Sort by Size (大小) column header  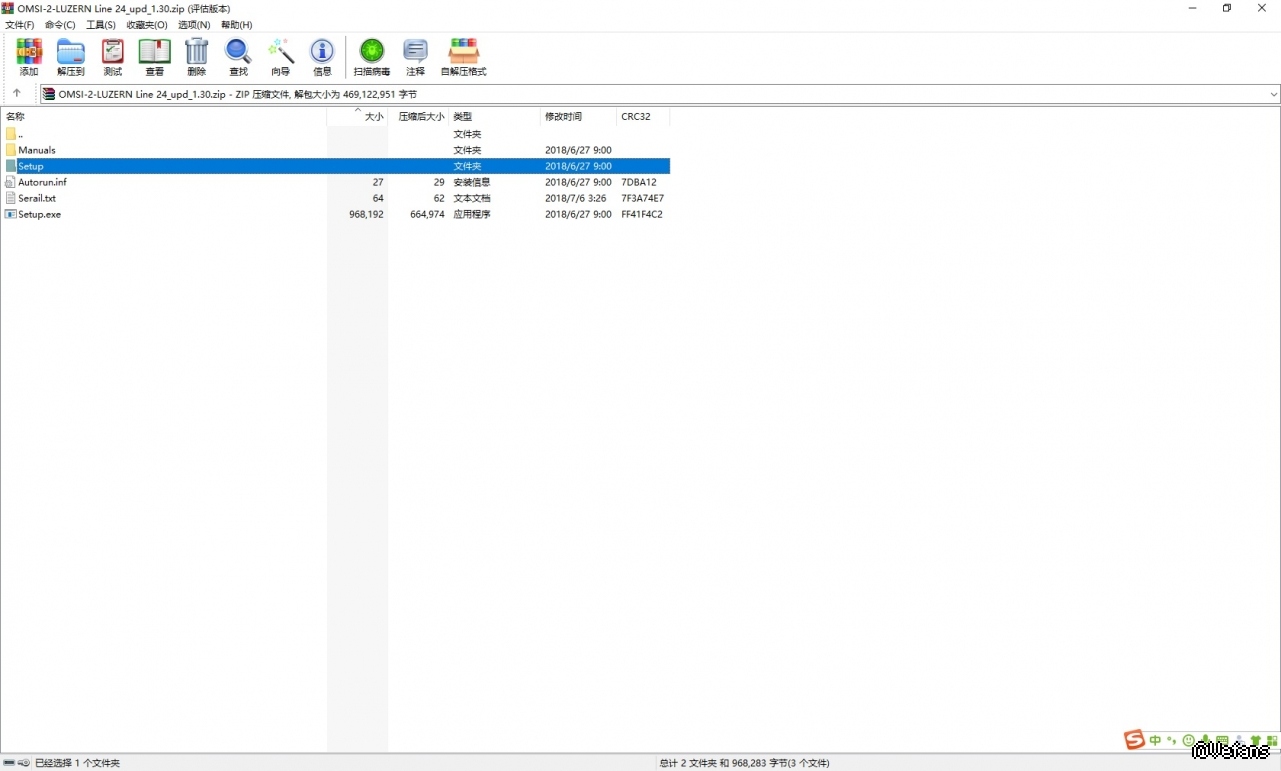[x=373, y=117]
